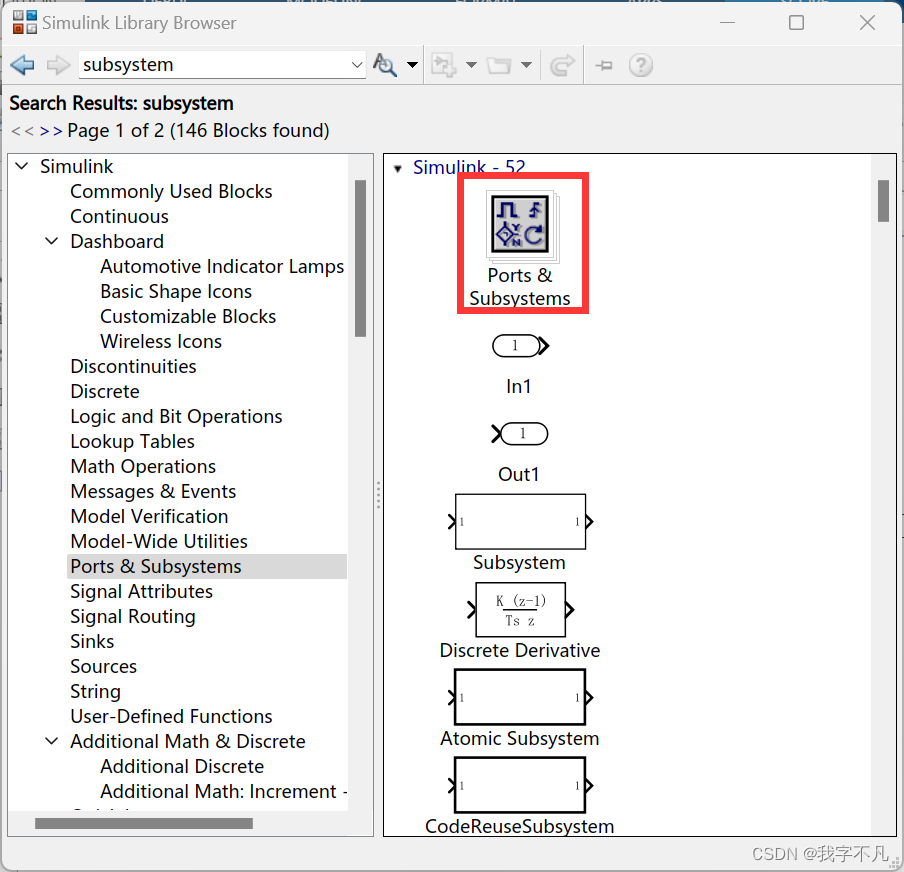The width and height of the screenshot is (904, 872).
Task: Select the CodeReuseSubsystem block
Action: point(520,785)
